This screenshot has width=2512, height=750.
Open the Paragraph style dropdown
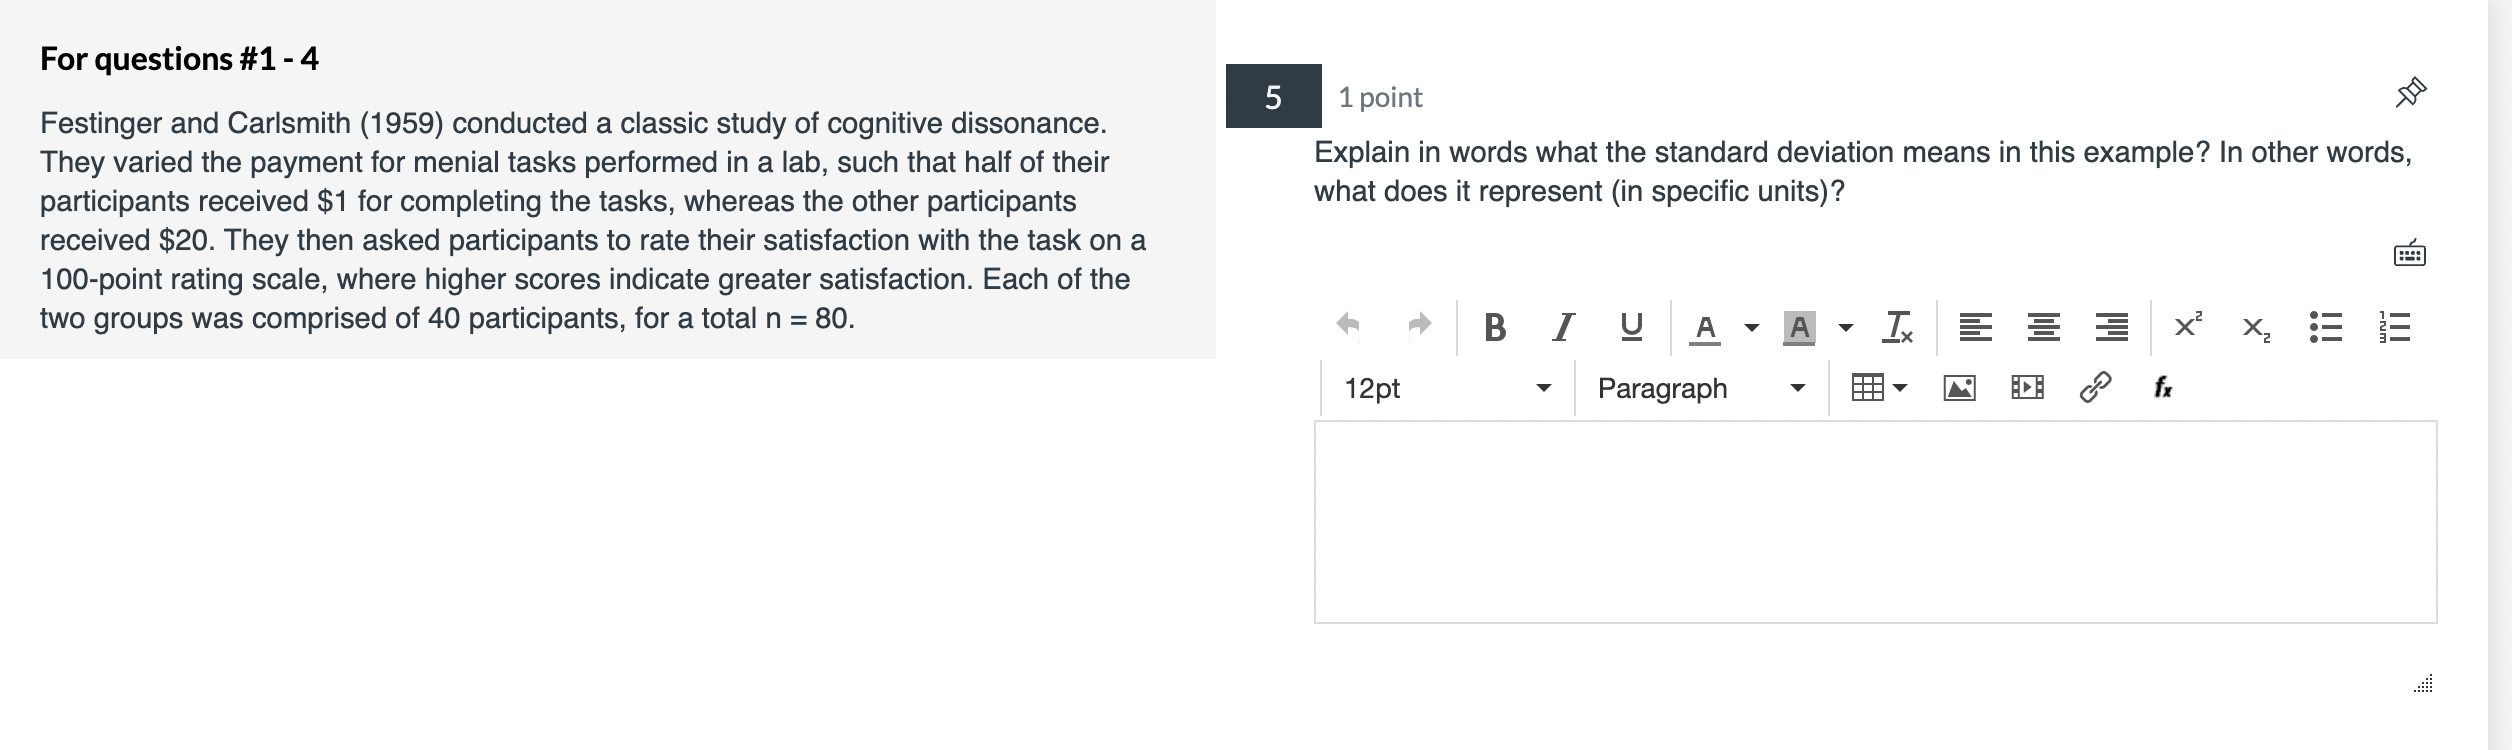1700,388
